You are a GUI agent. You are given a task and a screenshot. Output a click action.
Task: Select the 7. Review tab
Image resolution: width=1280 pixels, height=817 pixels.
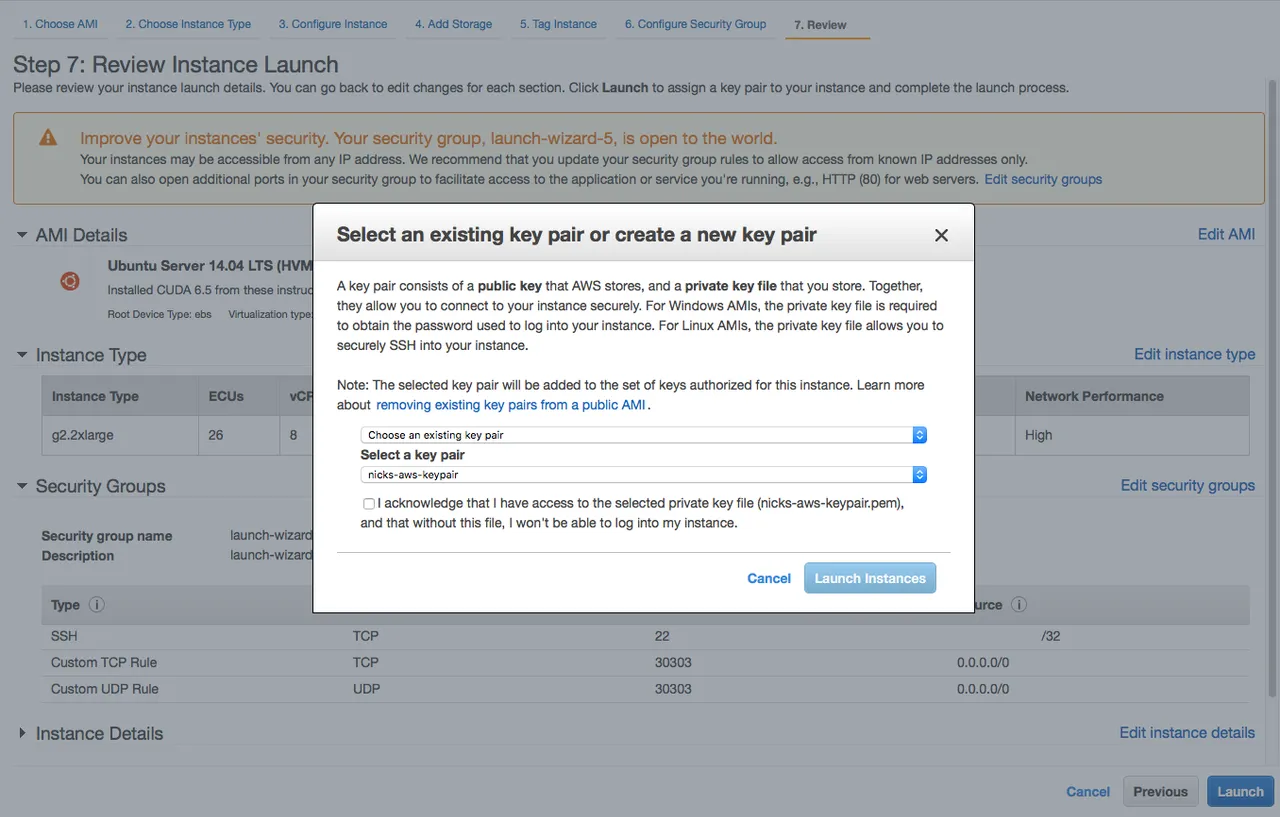tap(820, 25)
